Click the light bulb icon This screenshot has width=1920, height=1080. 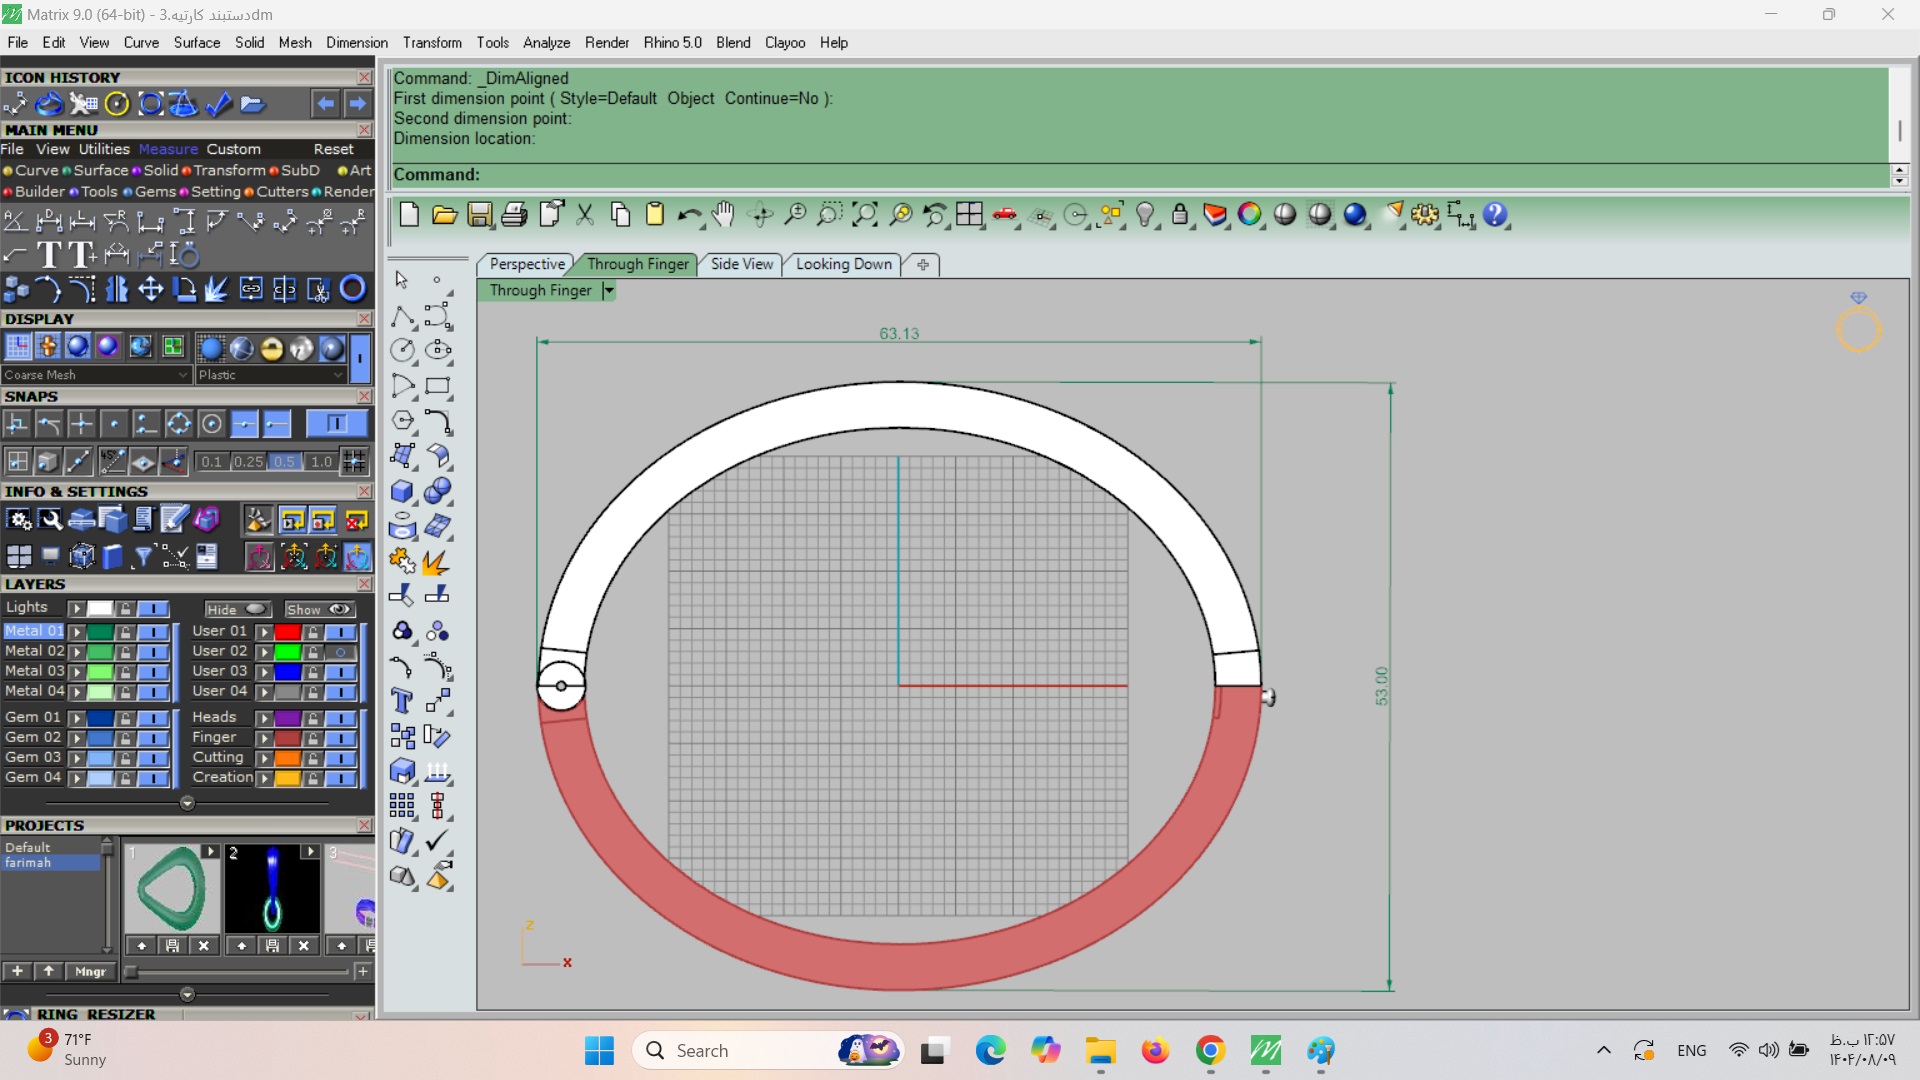1146,215
